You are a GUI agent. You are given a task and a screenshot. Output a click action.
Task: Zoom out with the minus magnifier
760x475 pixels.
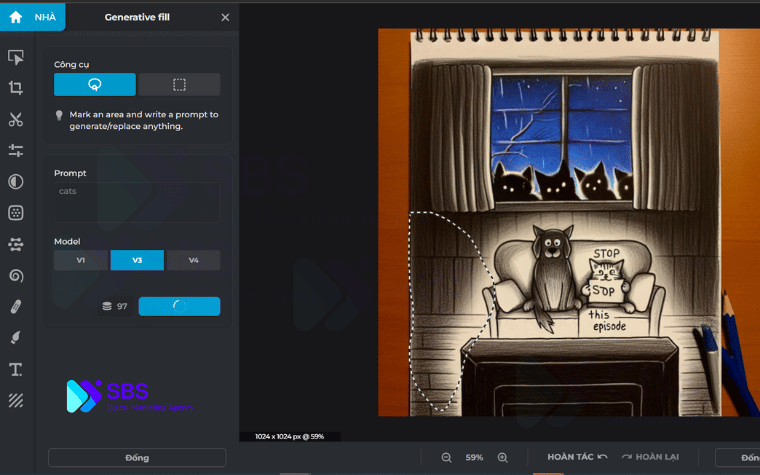click(446, 458)
